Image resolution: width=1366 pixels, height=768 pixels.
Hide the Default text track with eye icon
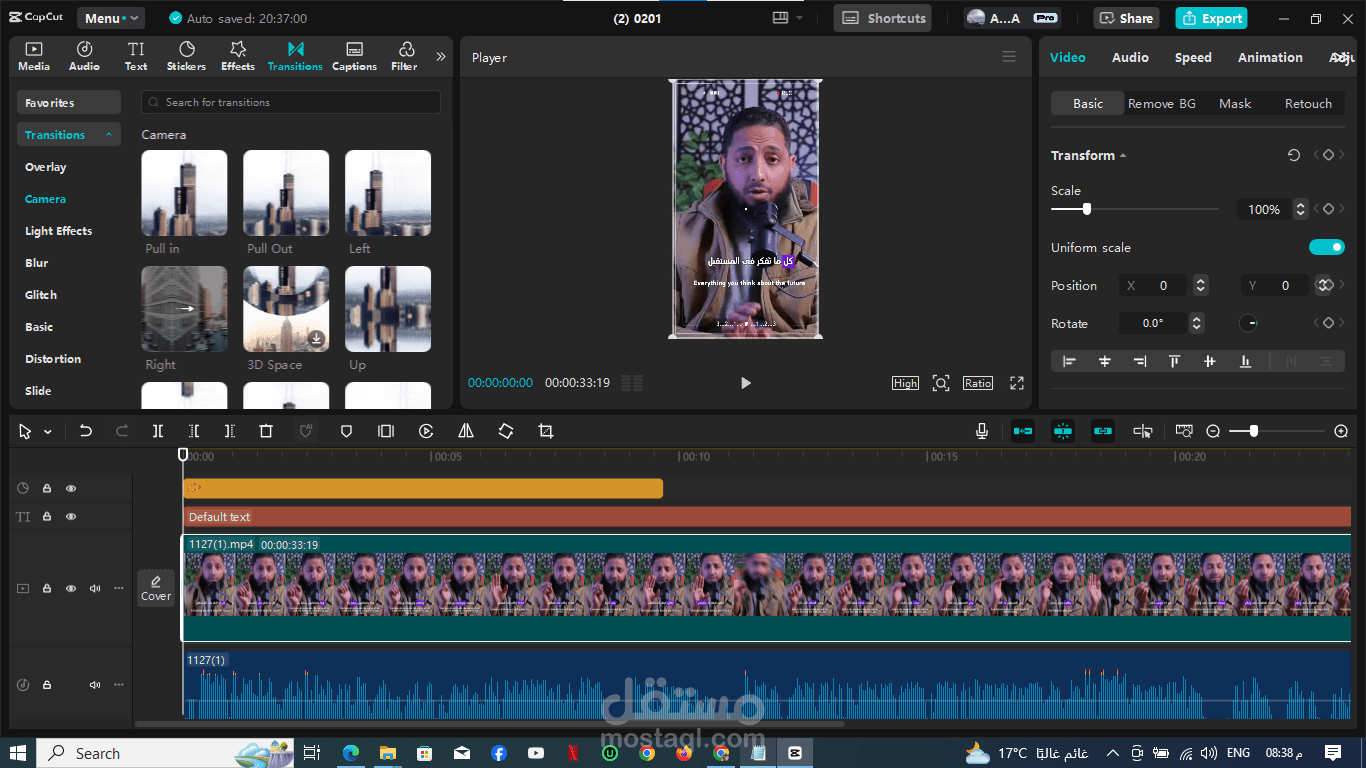pos(71,517)
